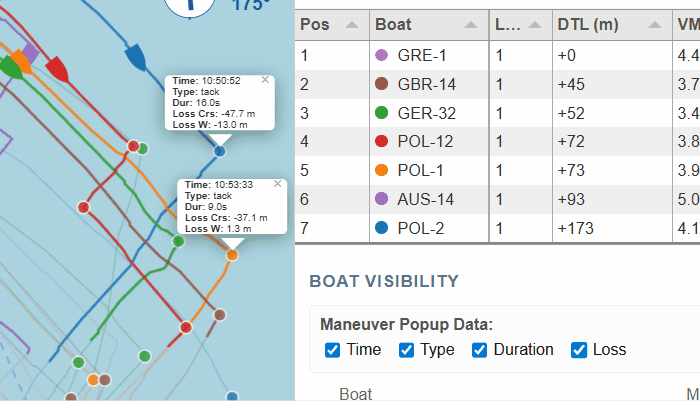Click the blue POL-2 boat icon on map

tap(136, 57)
